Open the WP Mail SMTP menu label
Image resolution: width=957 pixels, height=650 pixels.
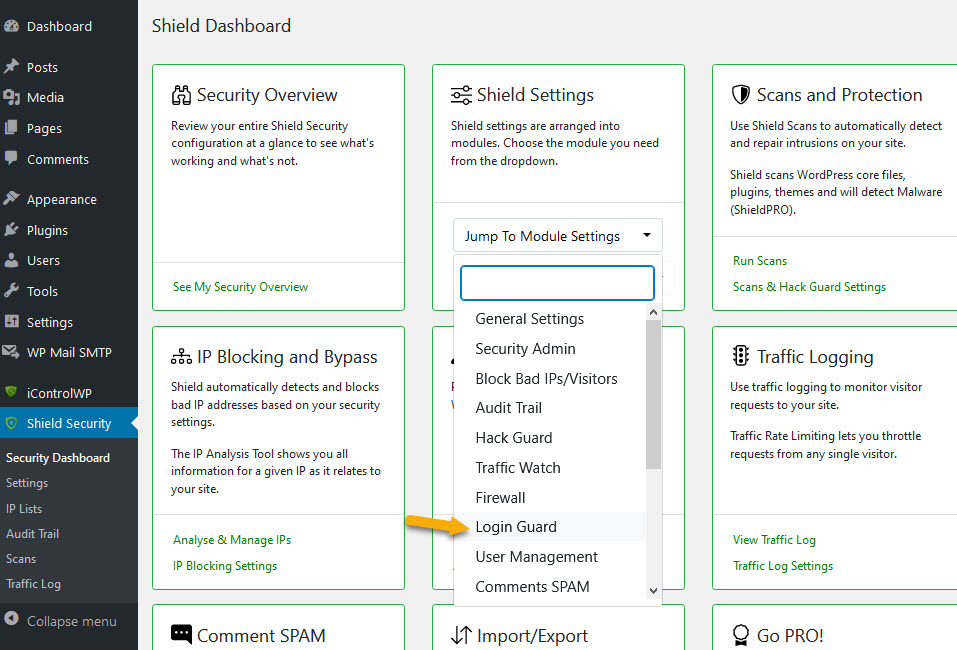click(69, 352)
